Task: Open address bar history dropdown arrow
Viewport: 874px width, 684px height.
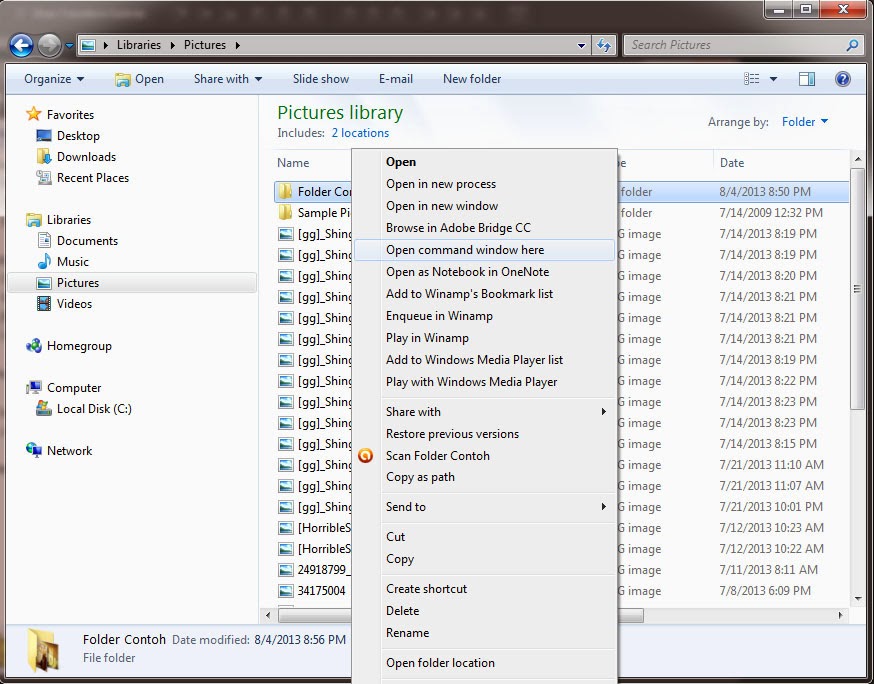Action: pyautogui.click(x=581, y=46)
